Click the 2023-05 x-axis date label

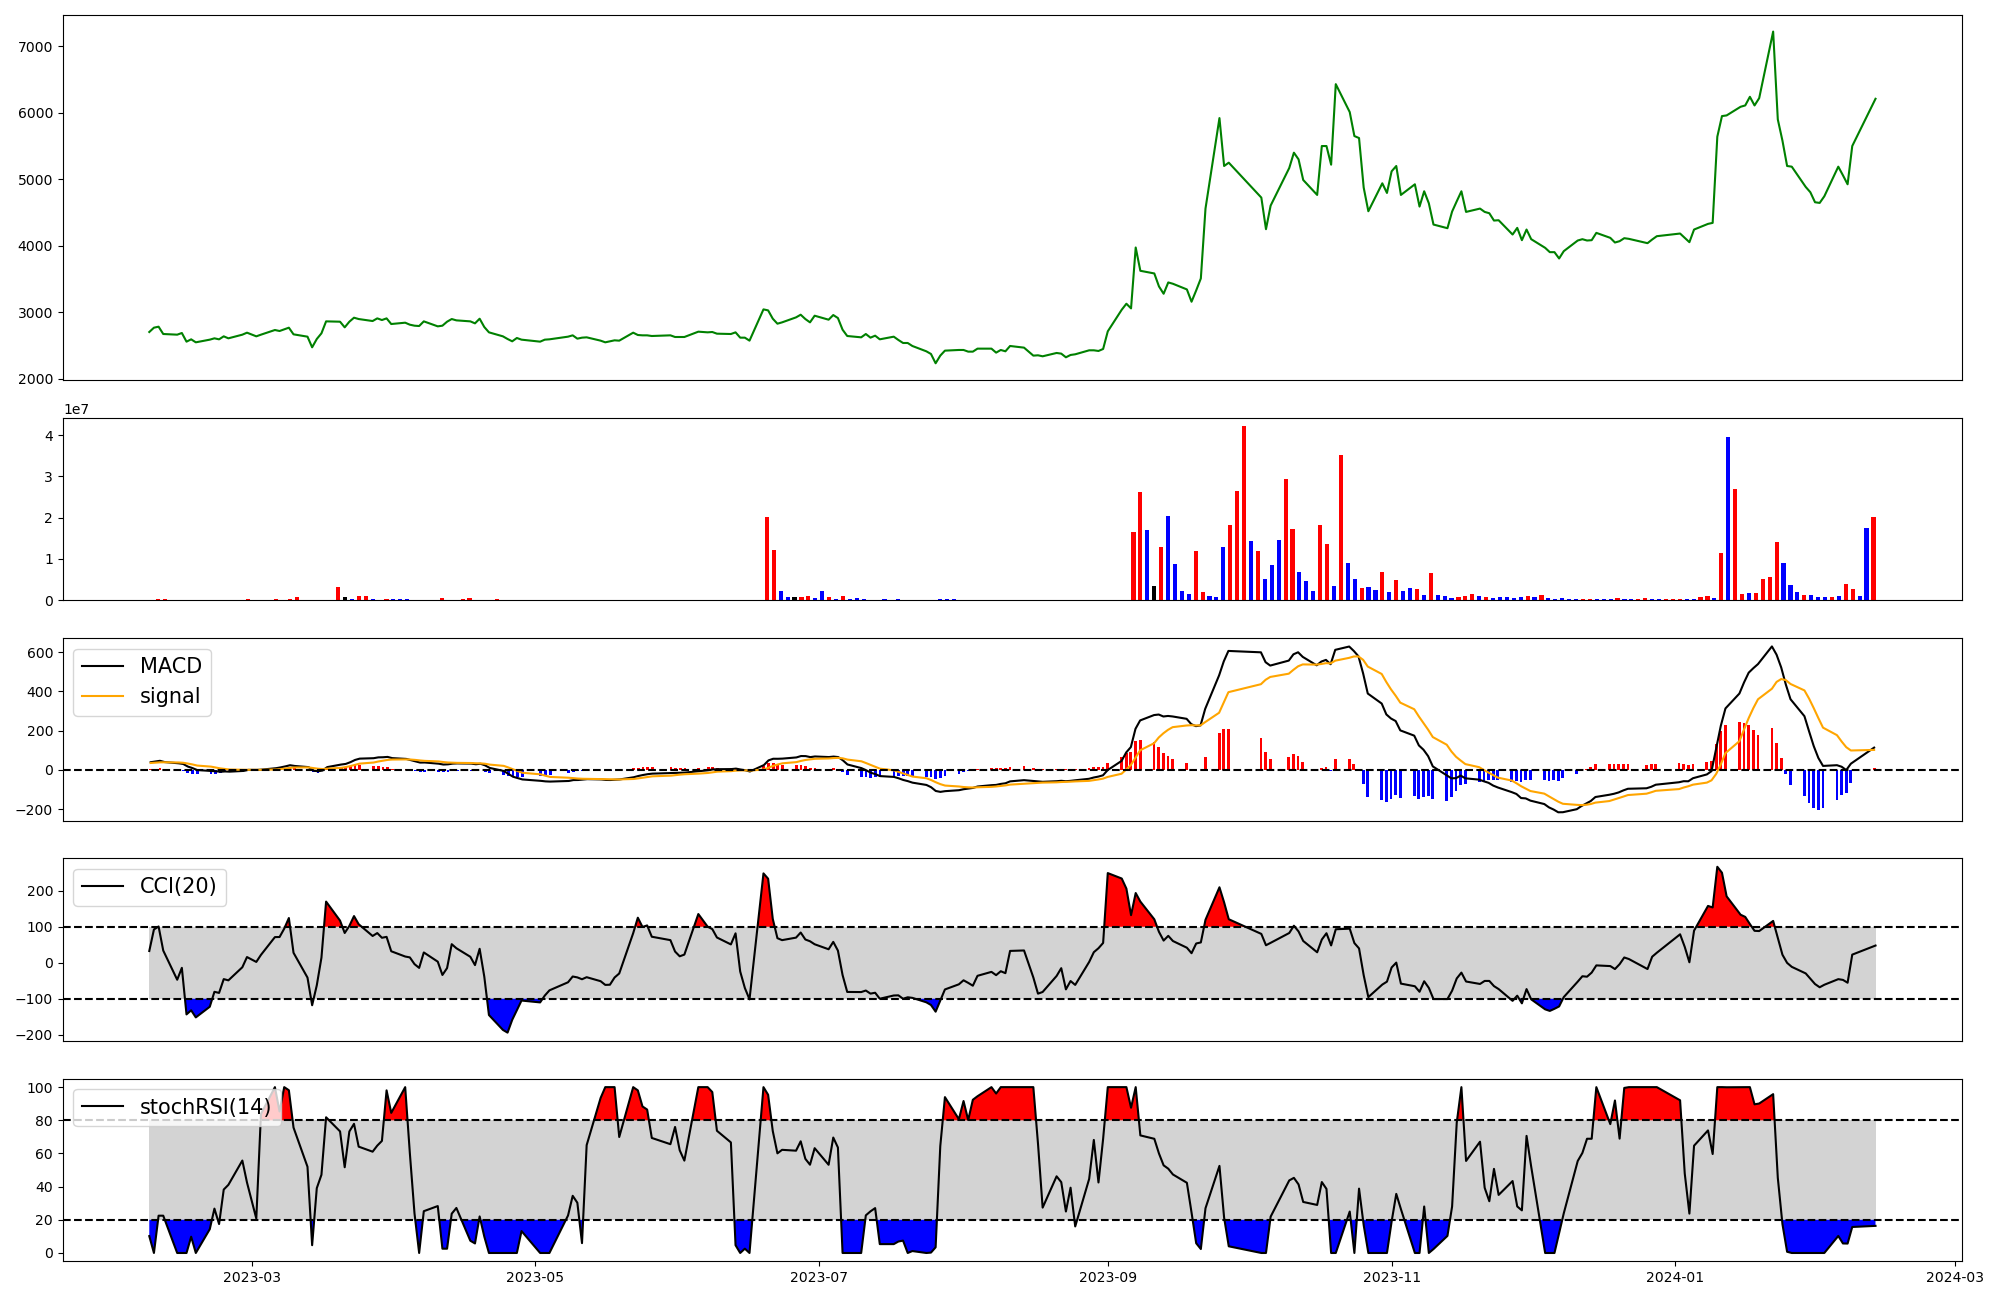[535, 1277]
